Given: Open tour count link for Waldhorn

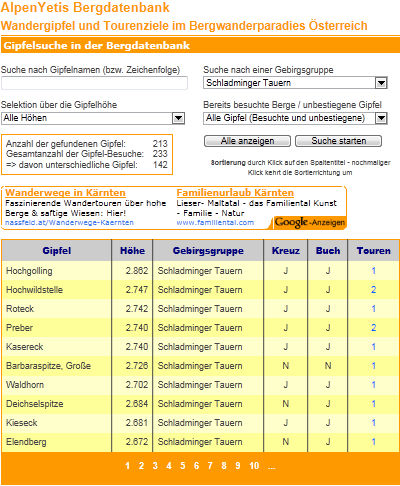Looking at the screenshot, I should click(x=374, y=385).
